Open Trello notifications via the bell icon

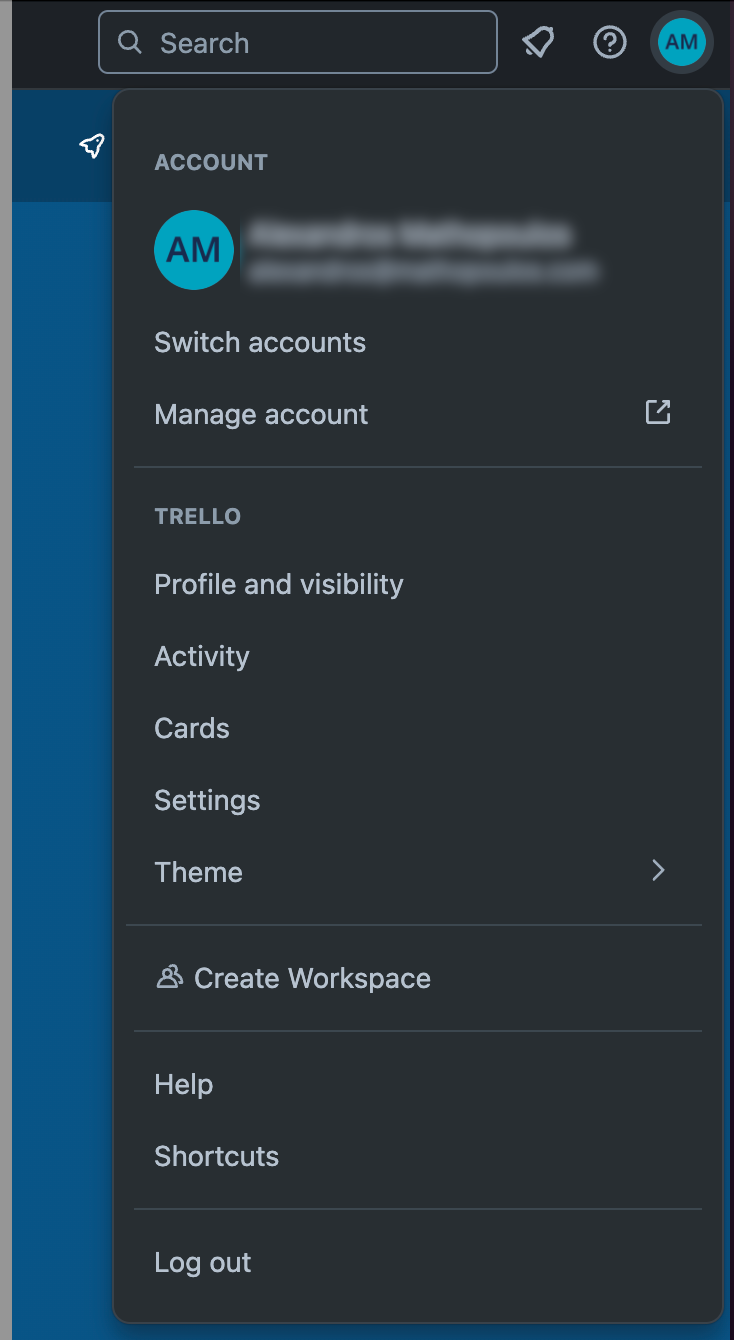(539, 42)
